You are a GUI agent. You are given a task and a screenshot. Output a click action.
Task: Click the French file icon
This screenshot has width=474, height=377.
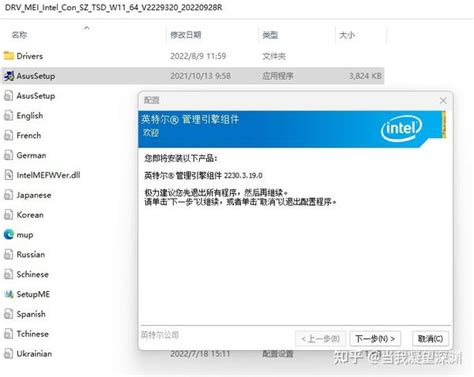[8, 136]
